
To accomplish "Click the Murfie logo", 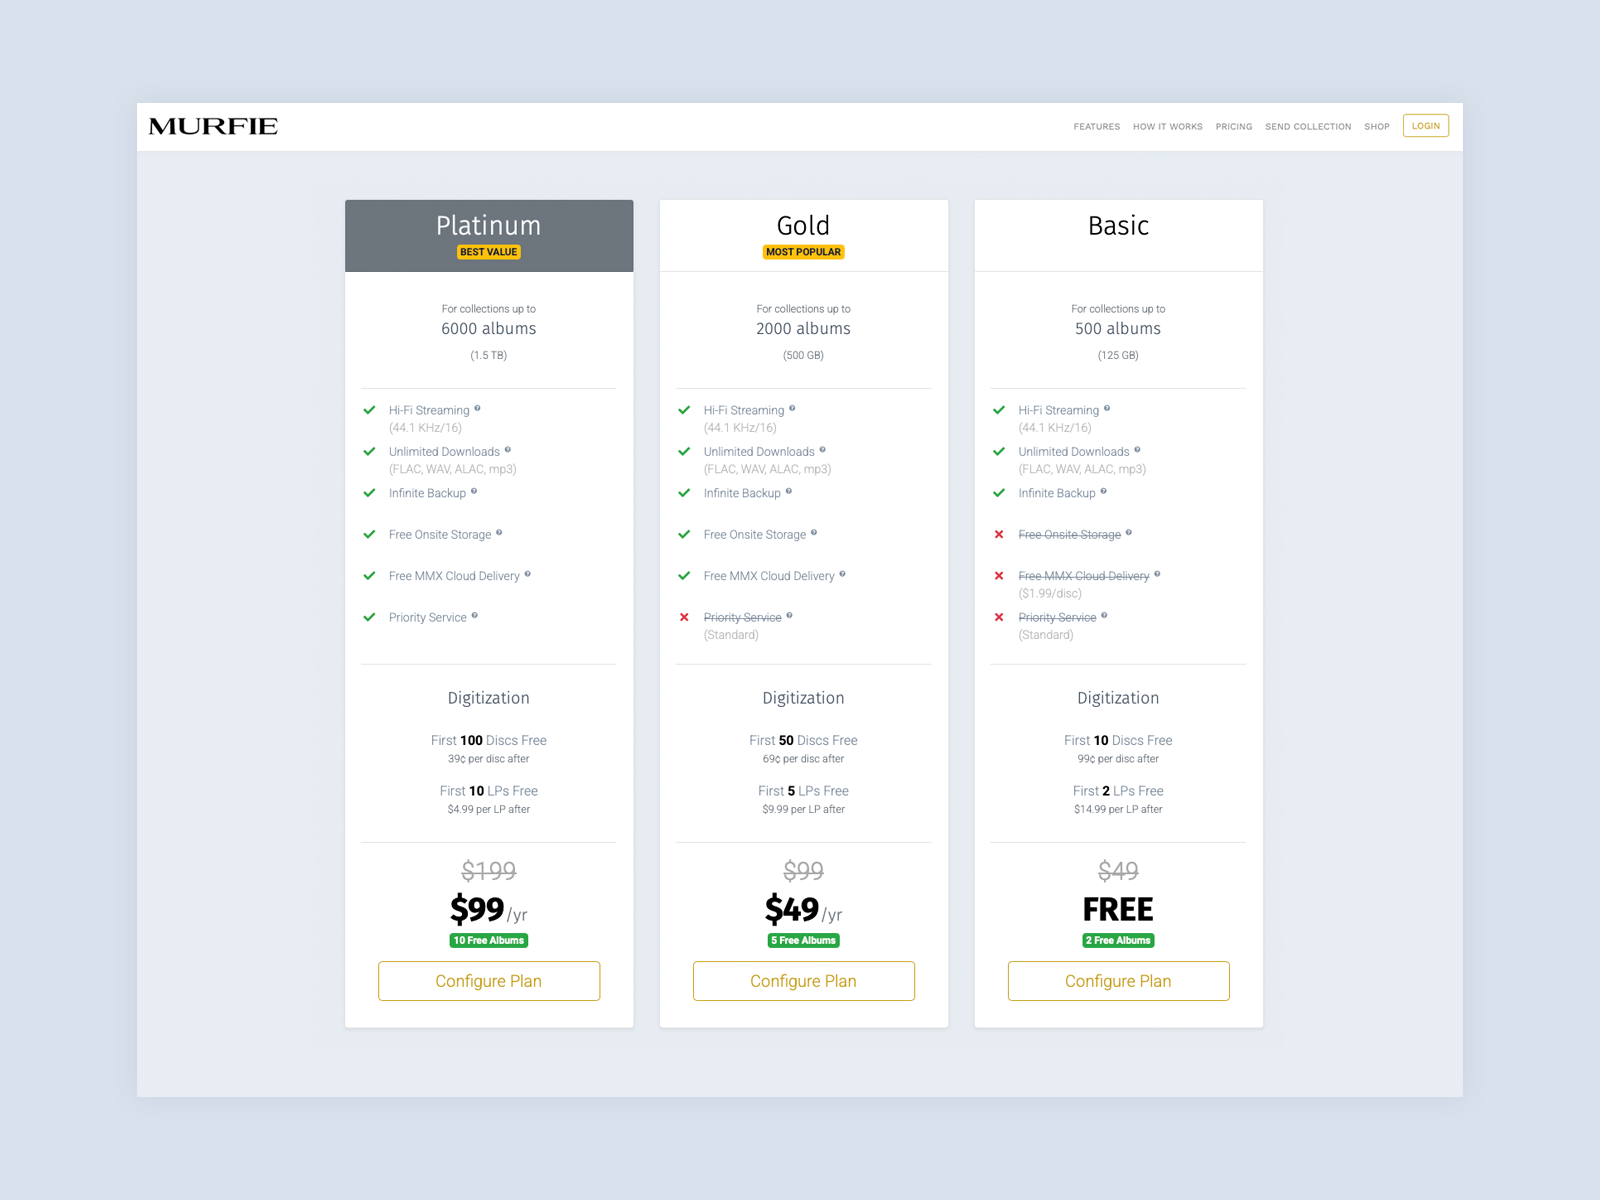I will [213, 126].
